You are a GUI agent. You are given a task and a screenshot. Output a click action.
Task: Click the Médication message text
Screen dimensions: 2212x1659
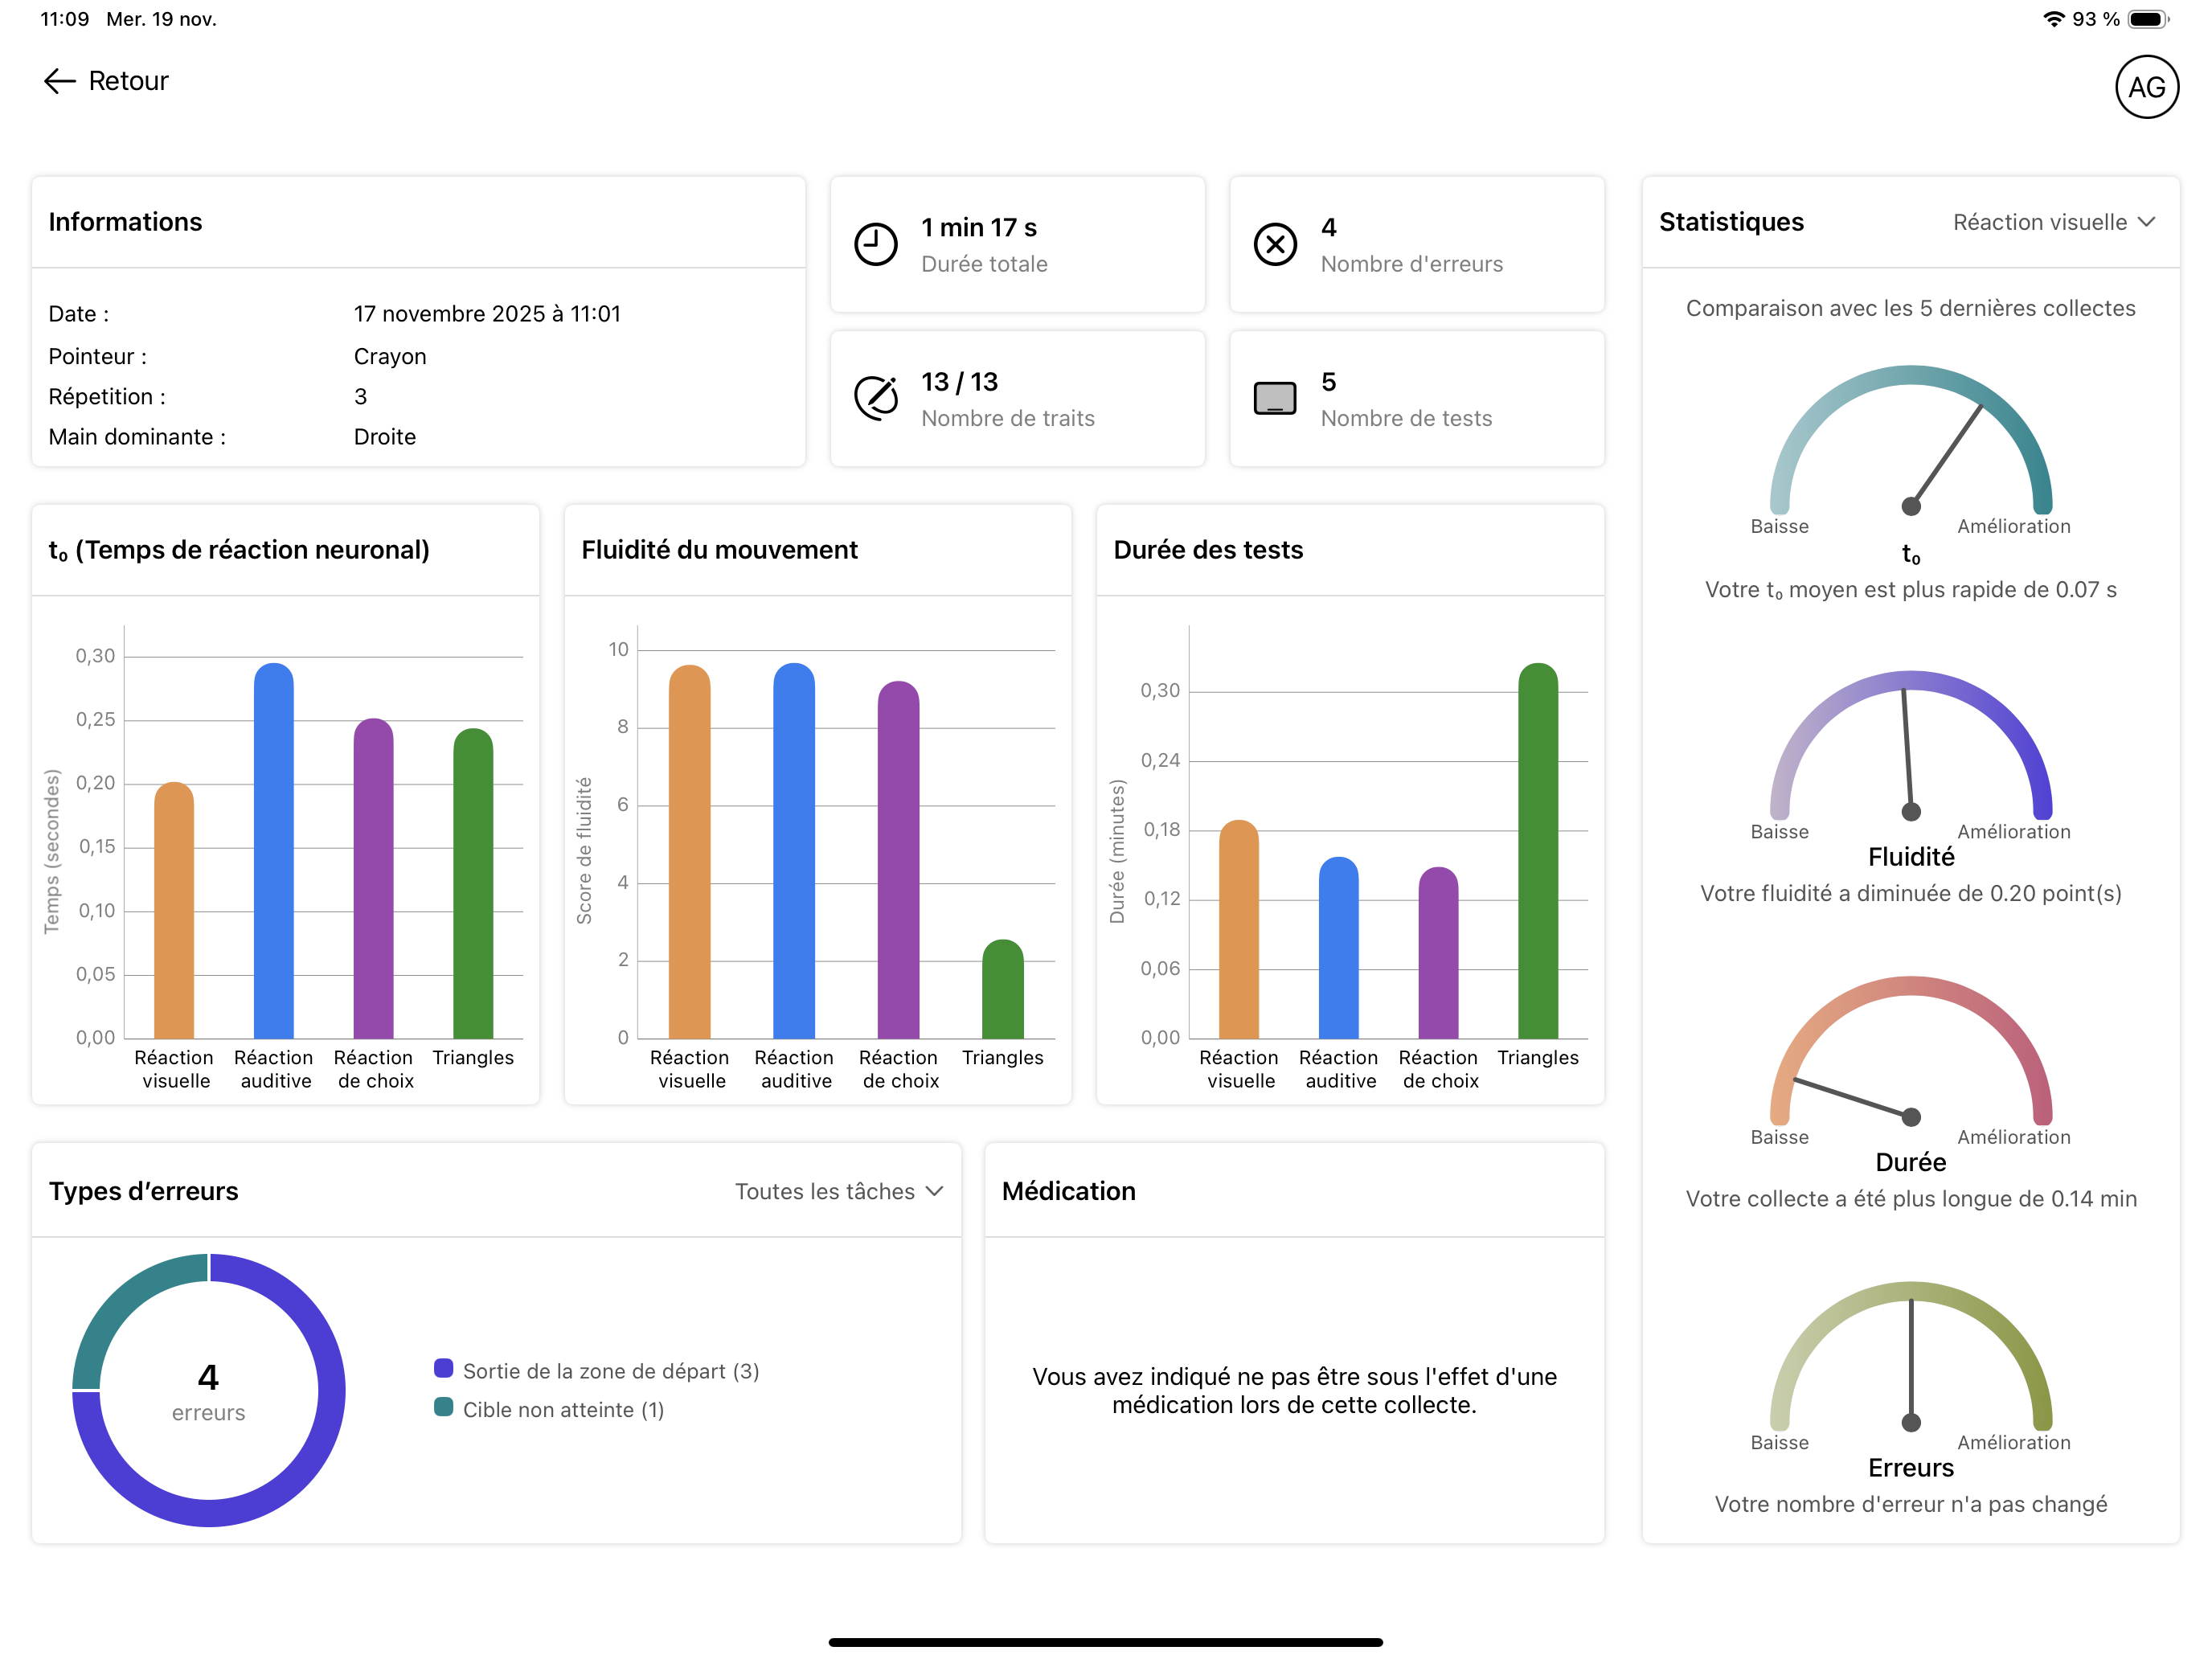[1294, 1390]
